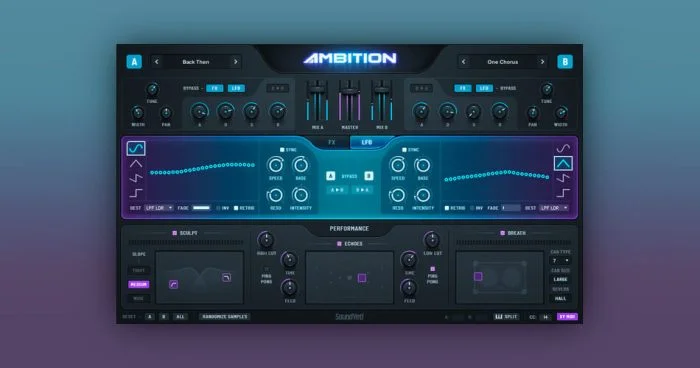Click LFO B Intensity knob
Viewport: 700px width, 368px height.
pos(422,195)
